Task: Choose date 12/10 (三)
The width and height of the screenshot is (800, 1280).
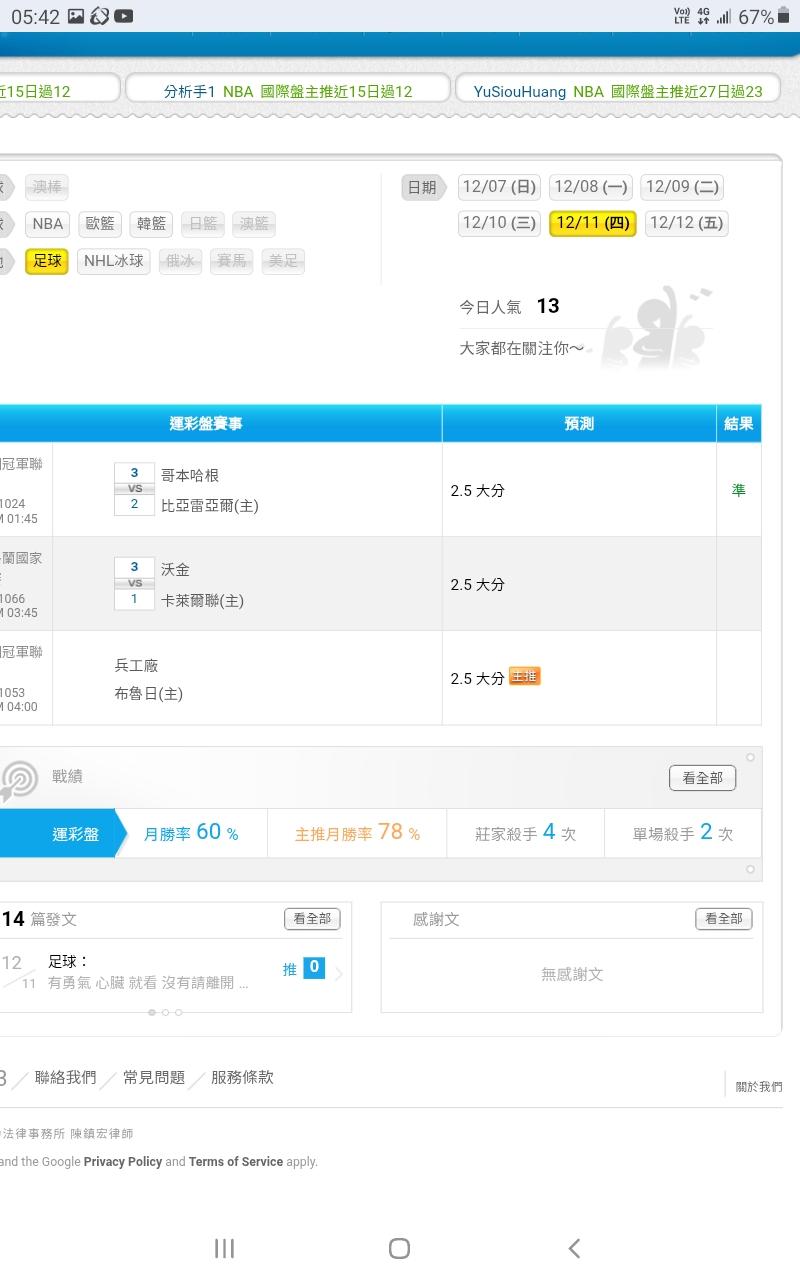Action: [x=499, y=223]
